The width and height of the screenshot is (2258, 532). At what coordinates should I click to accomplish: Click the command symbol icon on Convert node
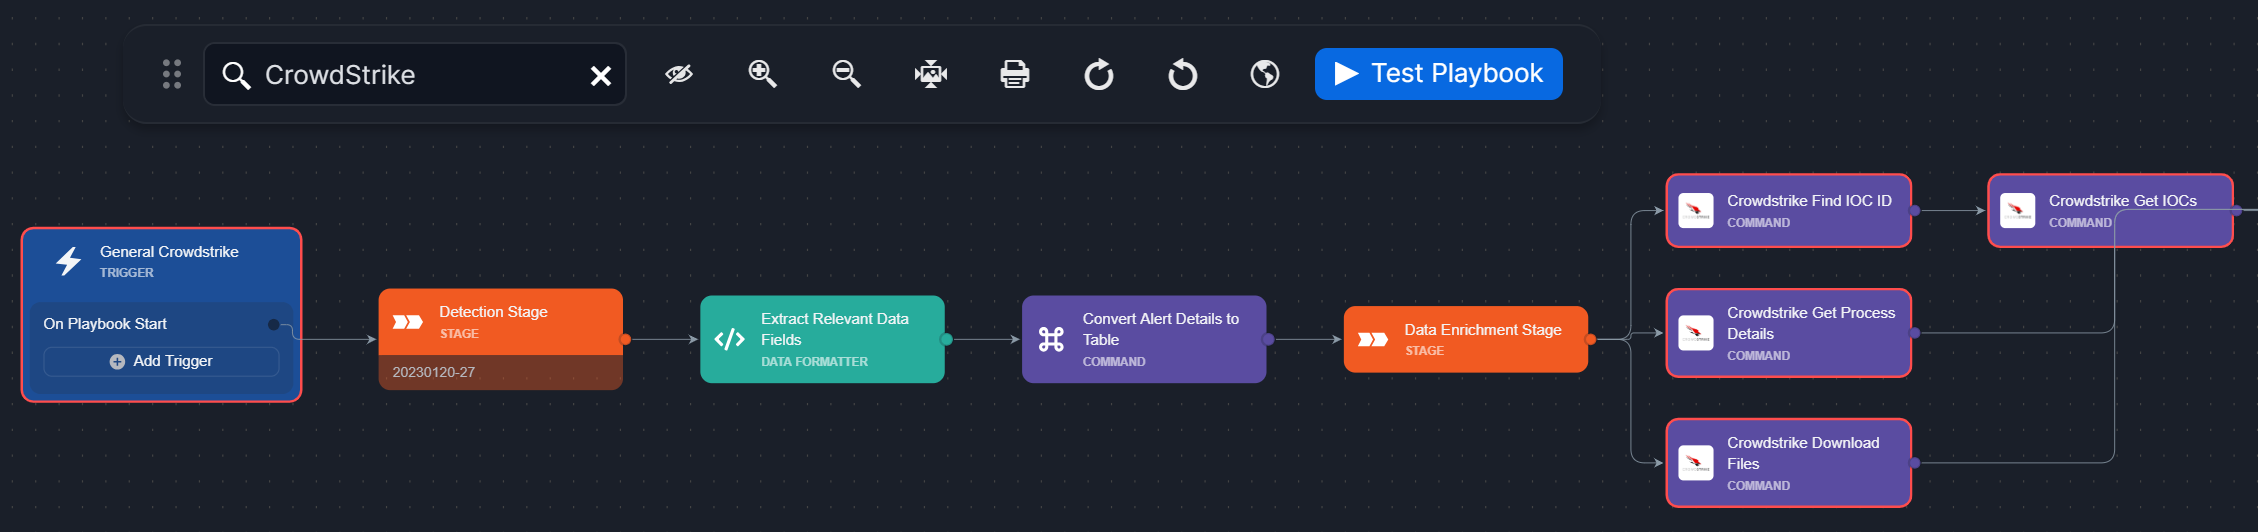tap(1051, 339)
